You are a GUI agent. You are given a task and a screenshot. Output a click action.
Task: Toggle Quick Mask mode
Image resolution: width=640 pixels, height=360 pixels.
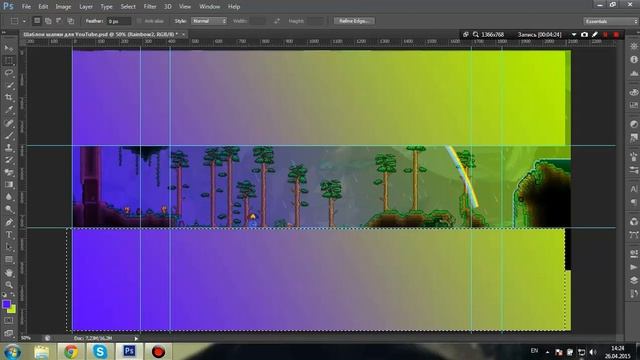click(9, 321)
